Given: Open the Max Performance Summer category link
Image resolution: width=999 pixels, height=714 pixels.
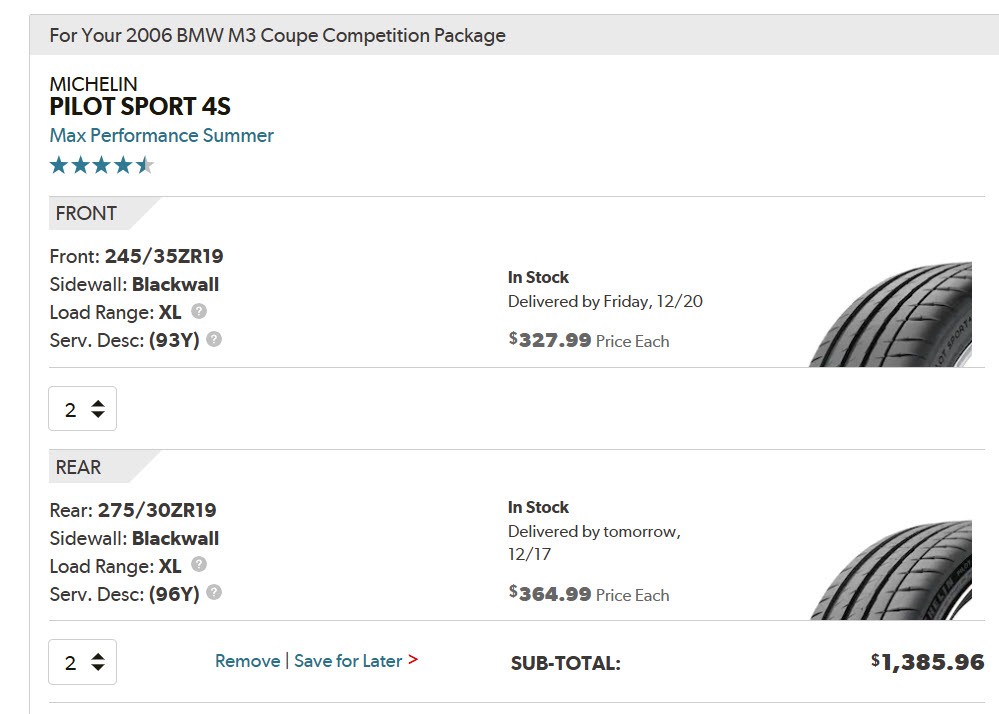Looking at the screenshot, I should [x=162, y=136].
